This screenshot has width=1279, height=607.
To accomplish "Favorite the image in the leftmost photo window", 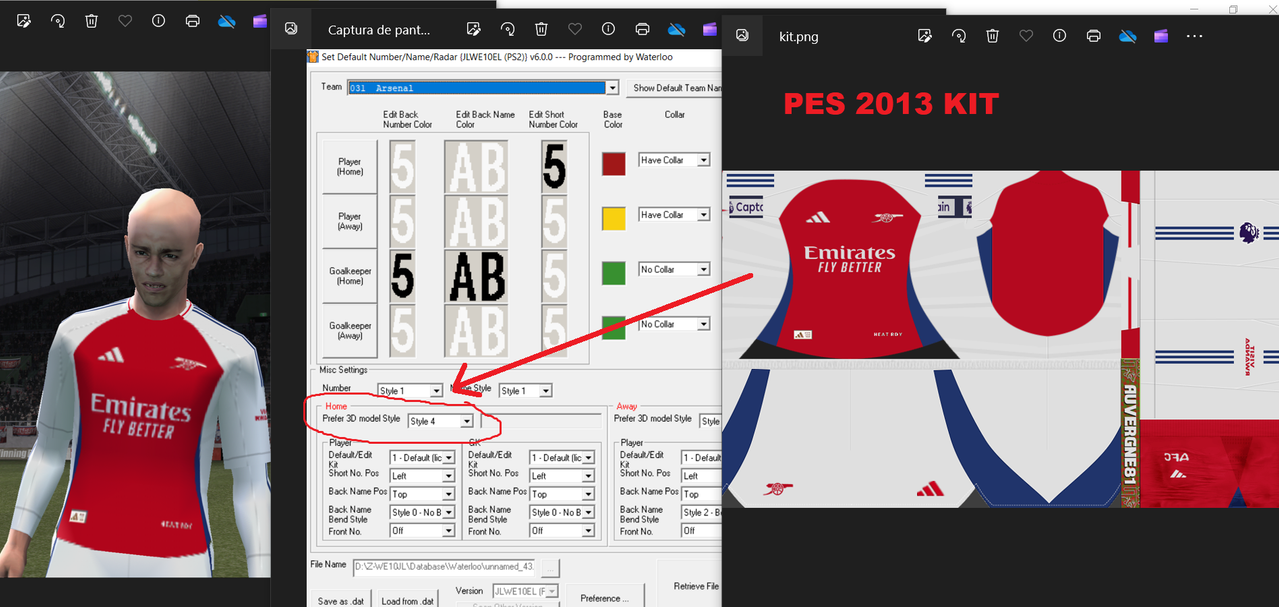I will tap(125, 20).
